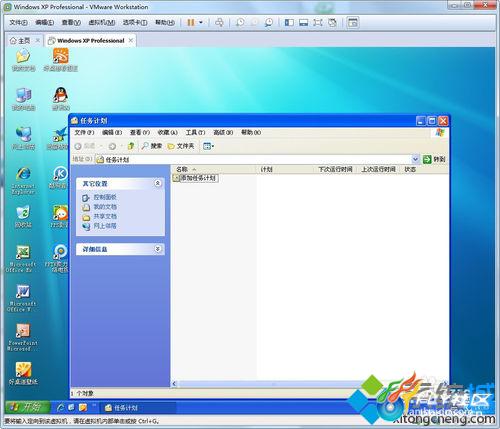This screenshot has width=500, height=429.
Task: Select the QQ penguin desktop icon
Action: 61,98
